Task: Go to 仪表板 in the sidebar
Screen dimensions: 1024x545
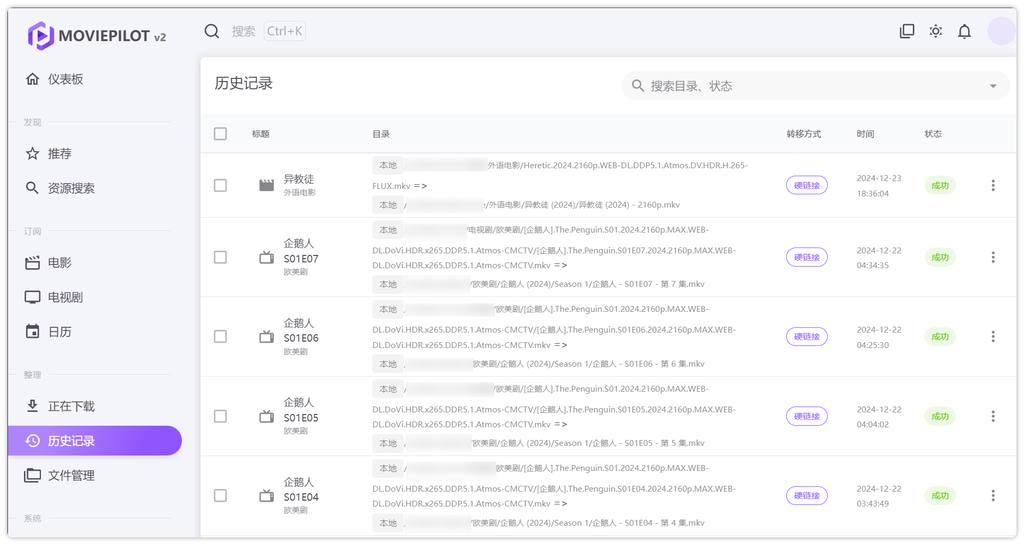Action: click(66, 79)
